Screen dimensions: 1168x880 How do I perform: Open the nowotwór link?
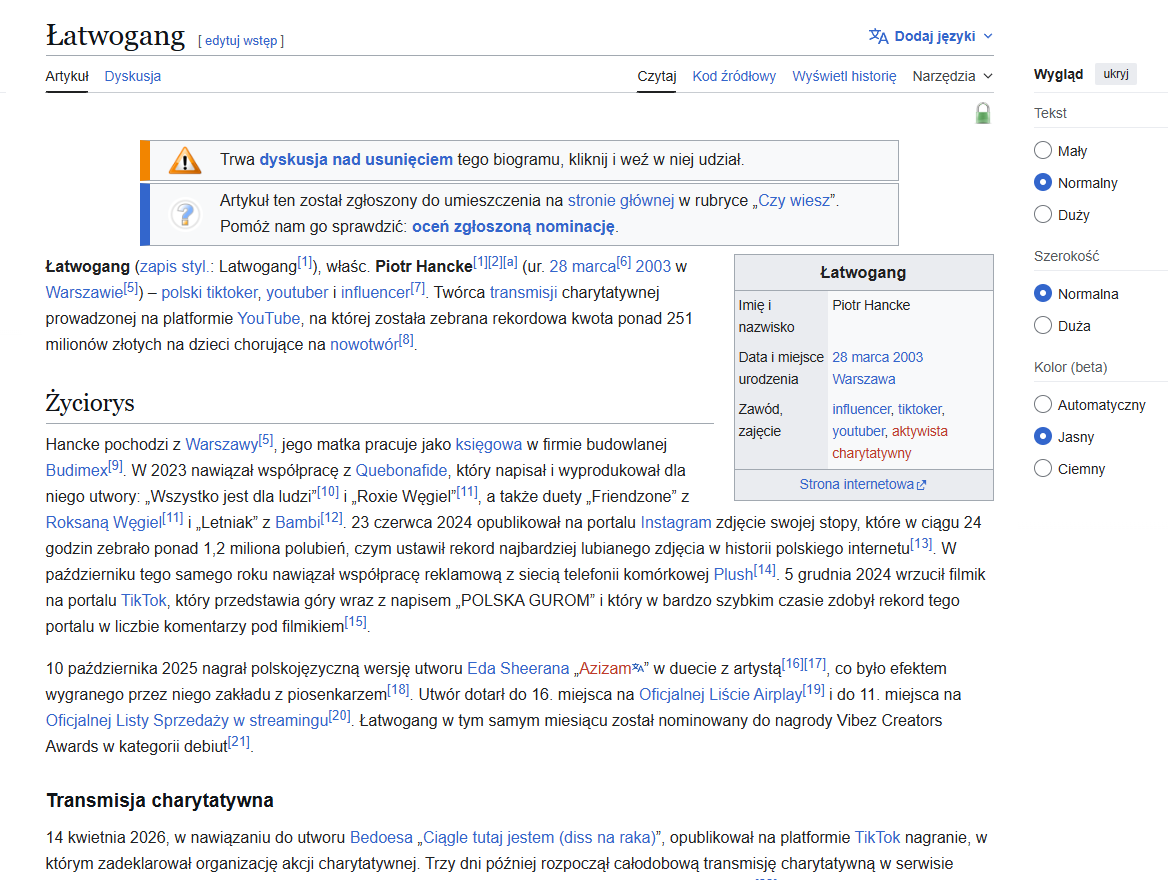(x=364, y=344)
